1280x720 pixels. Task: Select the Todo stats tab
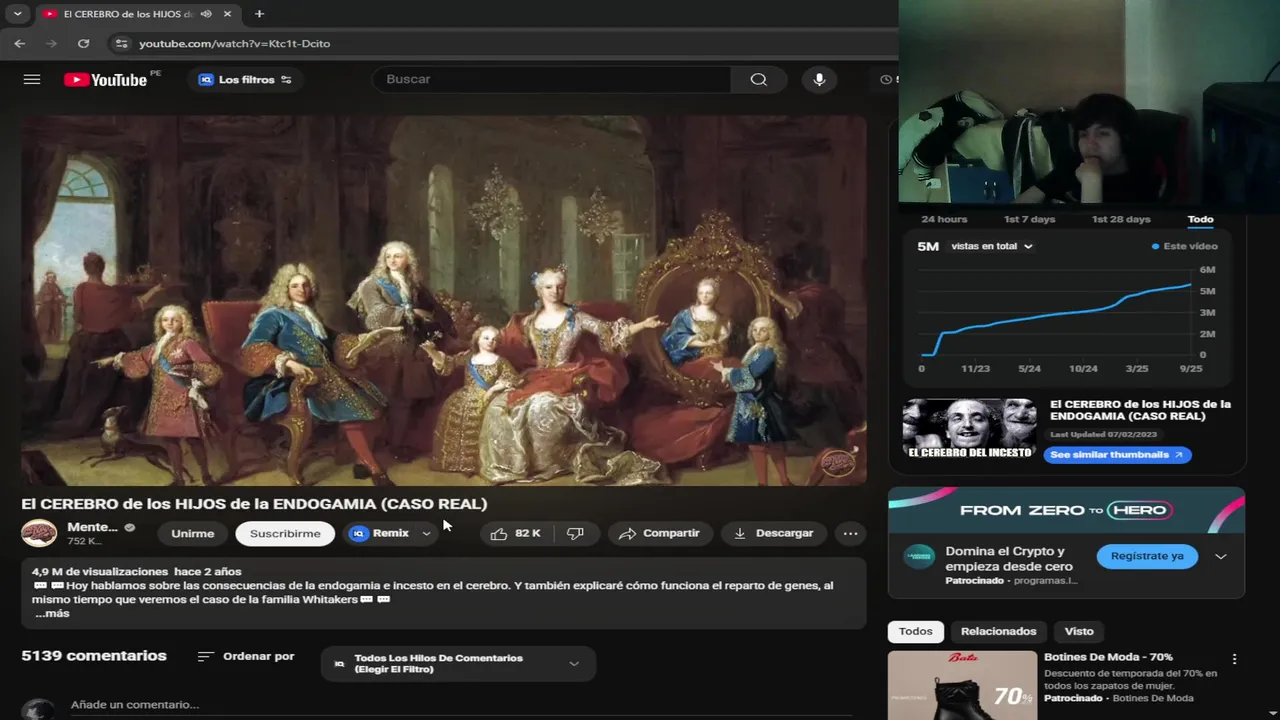1200,219
